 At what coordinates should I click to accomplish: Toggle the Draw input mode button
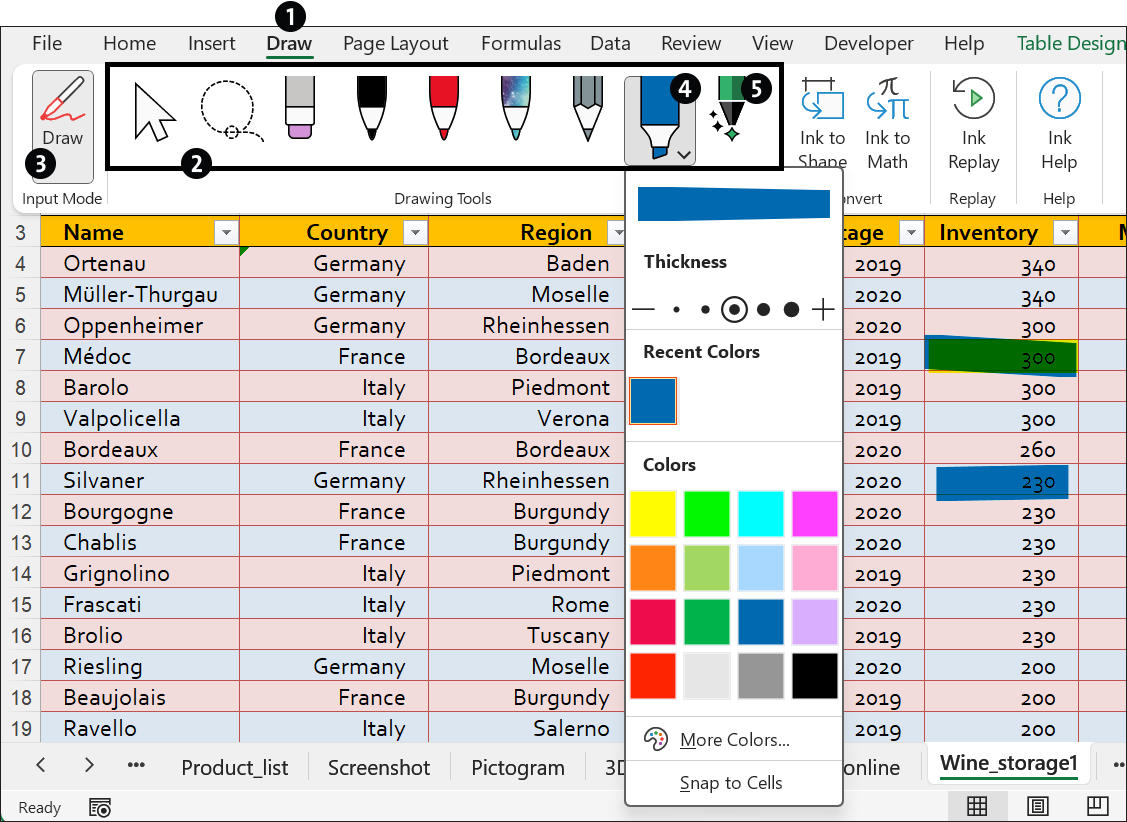pos(63,126)
